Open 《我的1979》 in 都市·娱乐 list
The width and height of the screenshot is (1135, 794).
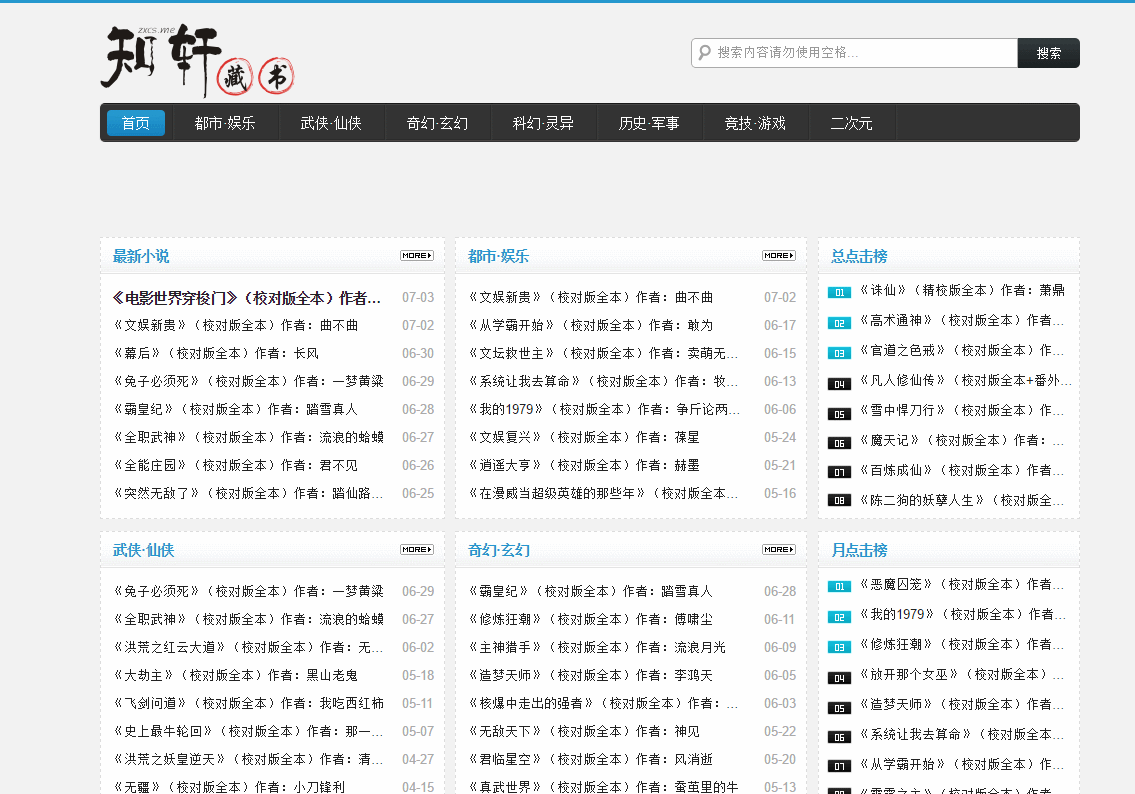[604, 410]
